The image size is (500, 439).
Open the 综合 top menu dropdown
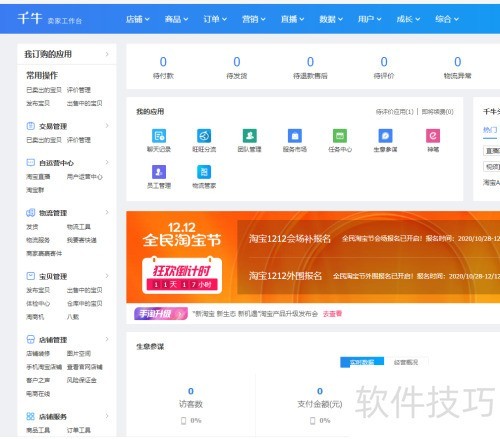[x=447, y=19]
